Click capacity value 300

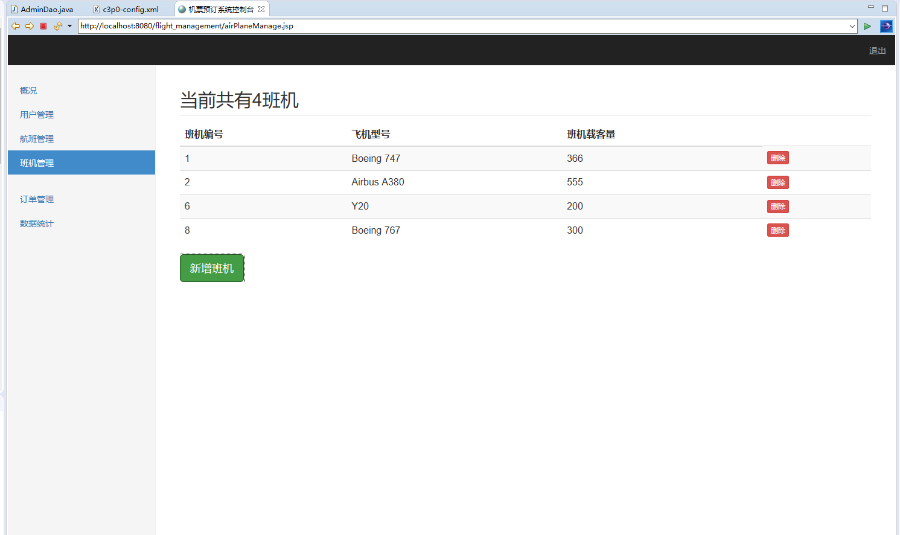click(x=575, y=230)
